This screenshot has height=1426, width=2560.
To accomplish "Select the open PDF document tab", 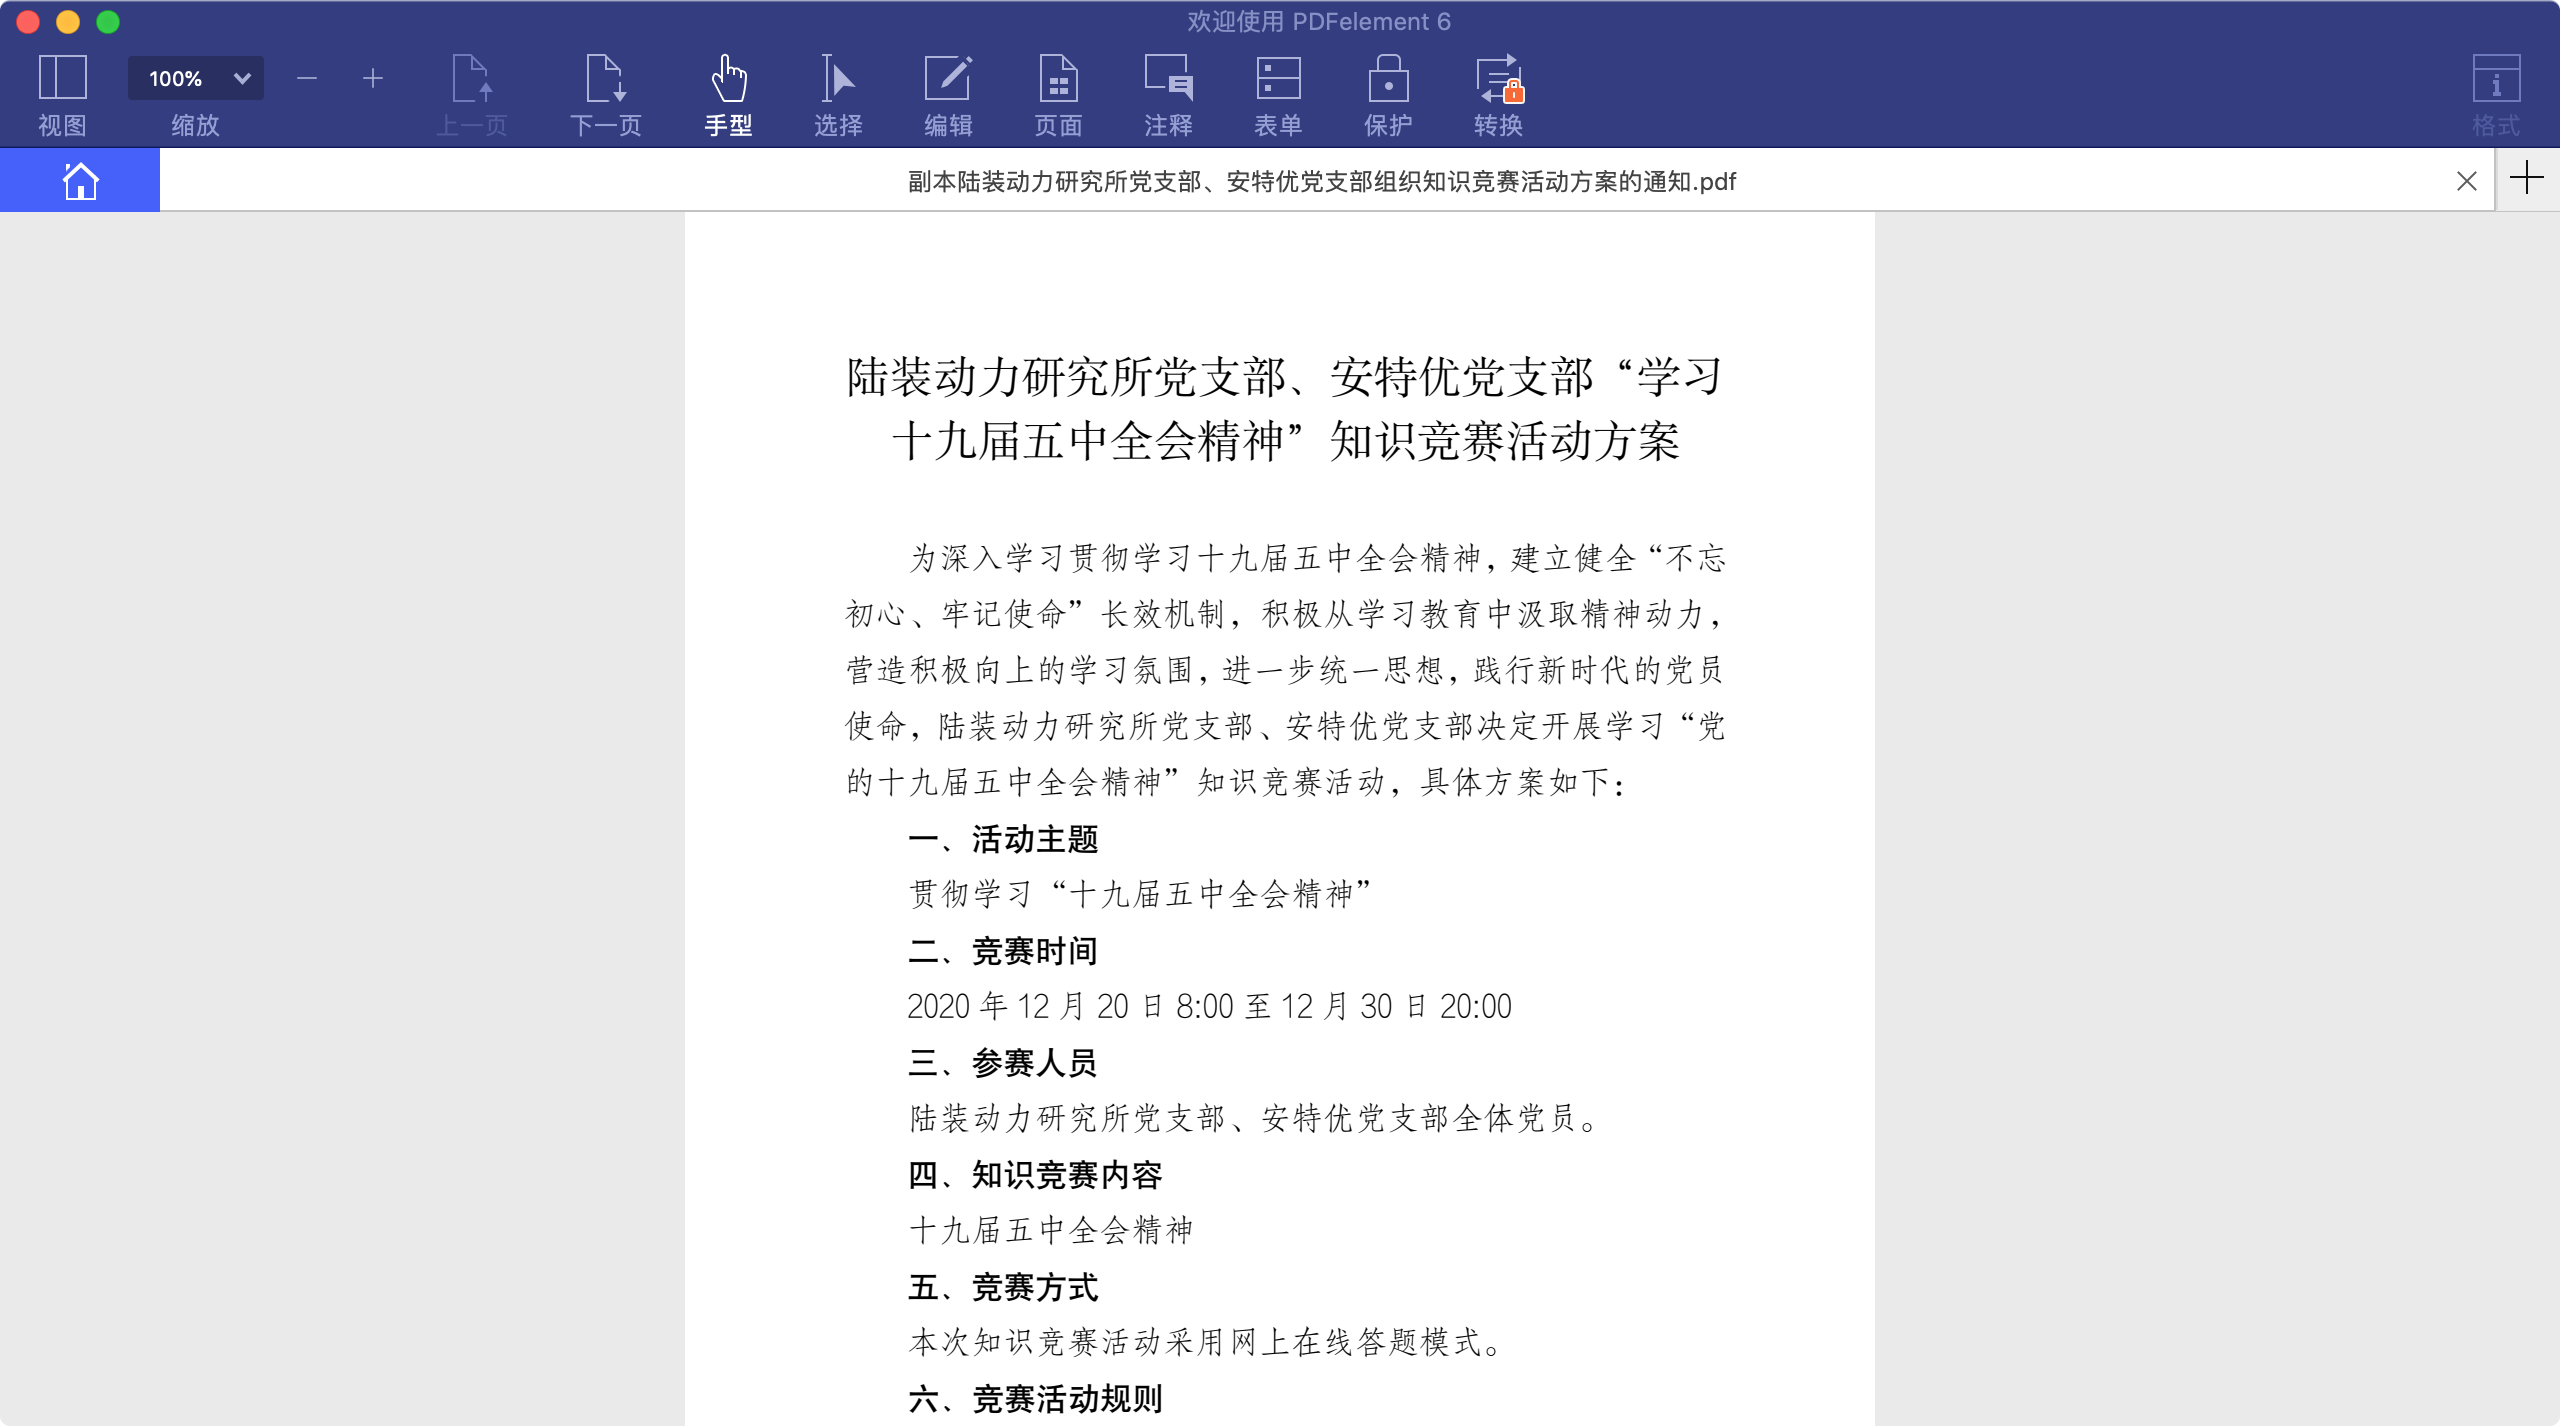I will 1320,181.
